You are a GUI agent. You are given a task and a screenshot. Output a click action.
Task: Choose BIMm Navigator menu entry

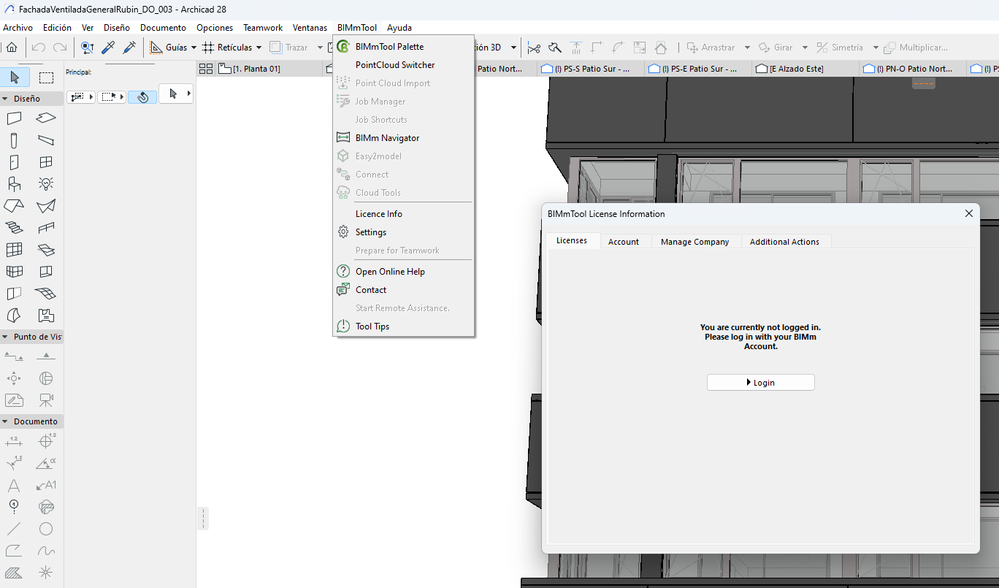[404, 138]
